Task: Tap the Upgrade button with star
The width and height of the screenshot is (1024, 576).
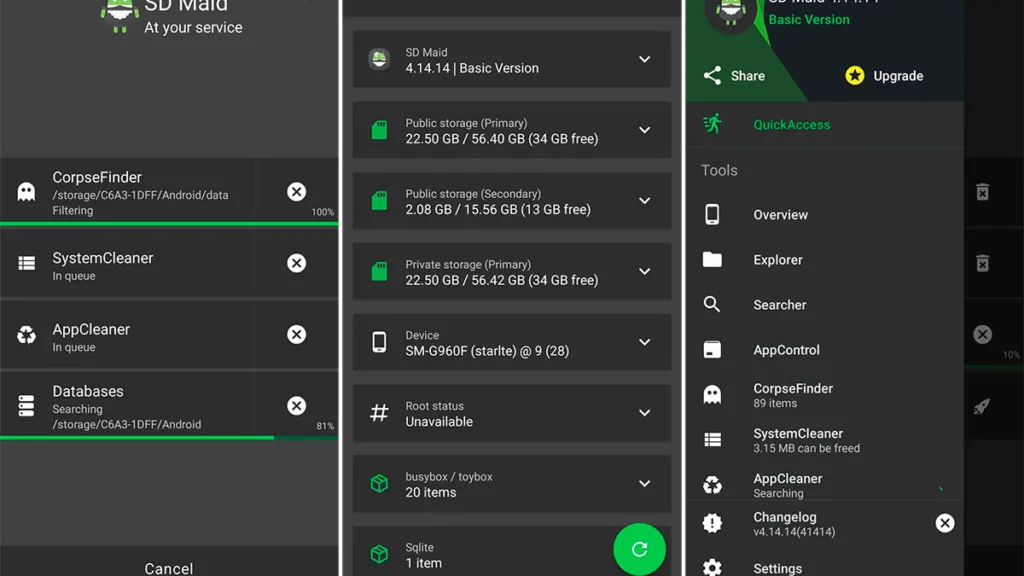Action: (884, 76)
